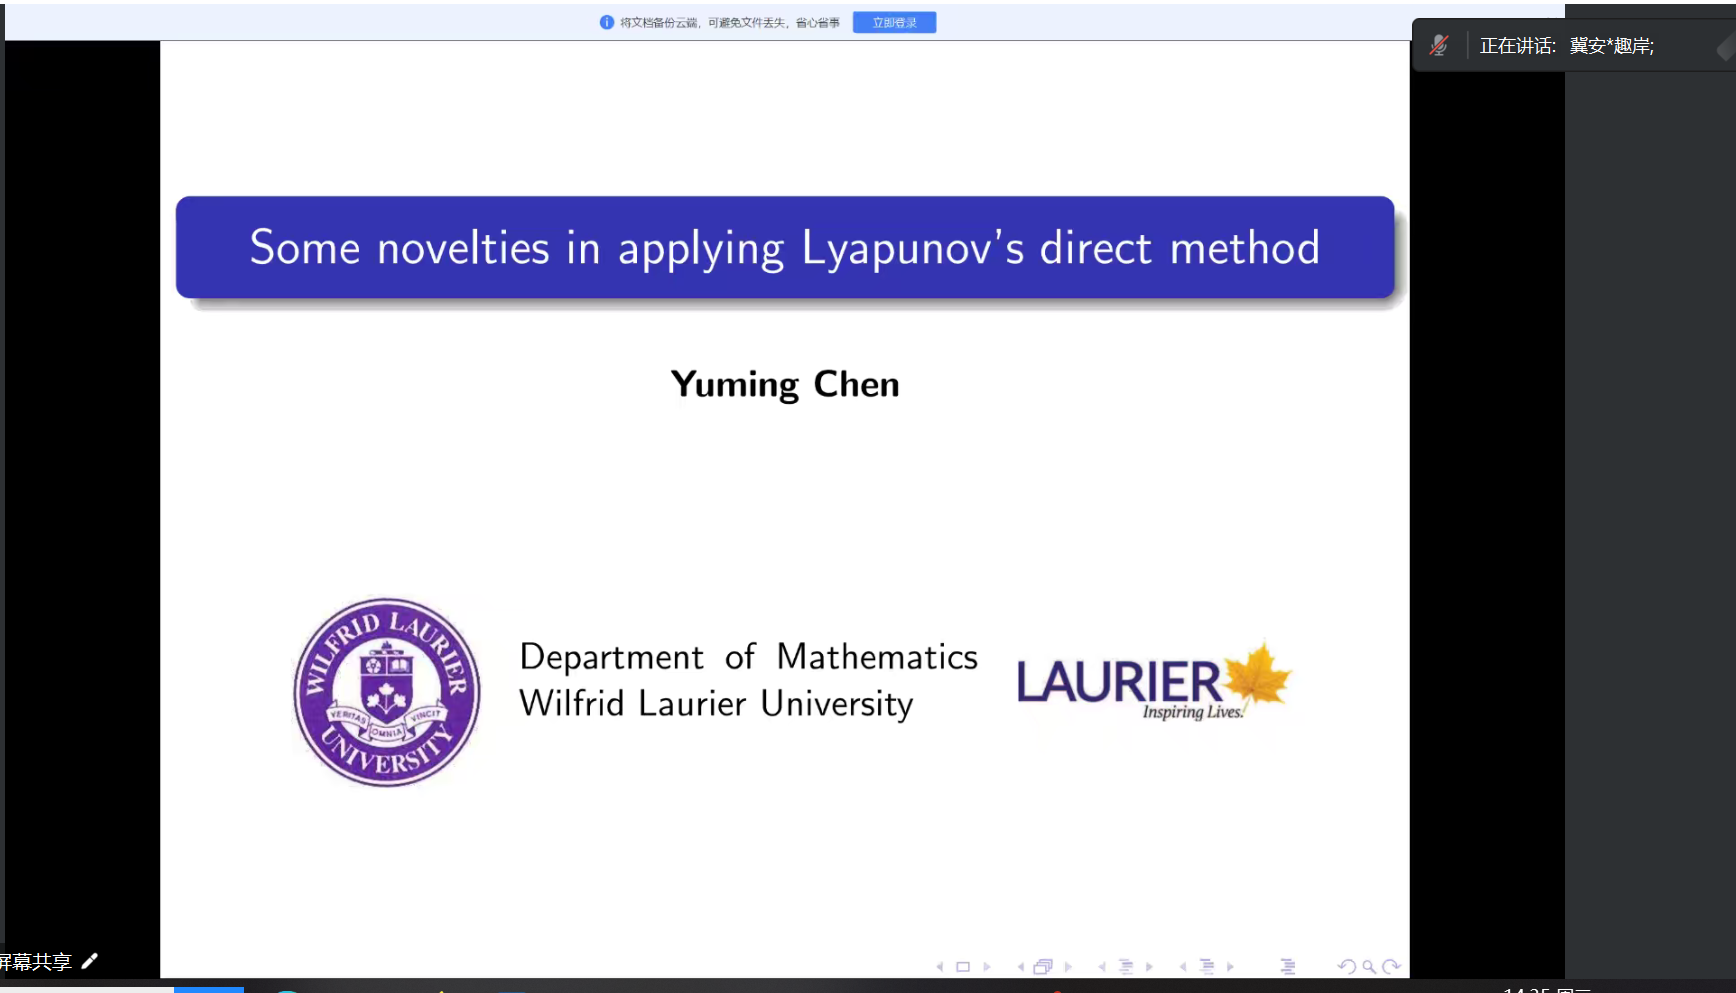Viewport: 1736px width, 993px height.
Task: Click the slide title about Lyapunov's method
Action: [x=785, y=248]
